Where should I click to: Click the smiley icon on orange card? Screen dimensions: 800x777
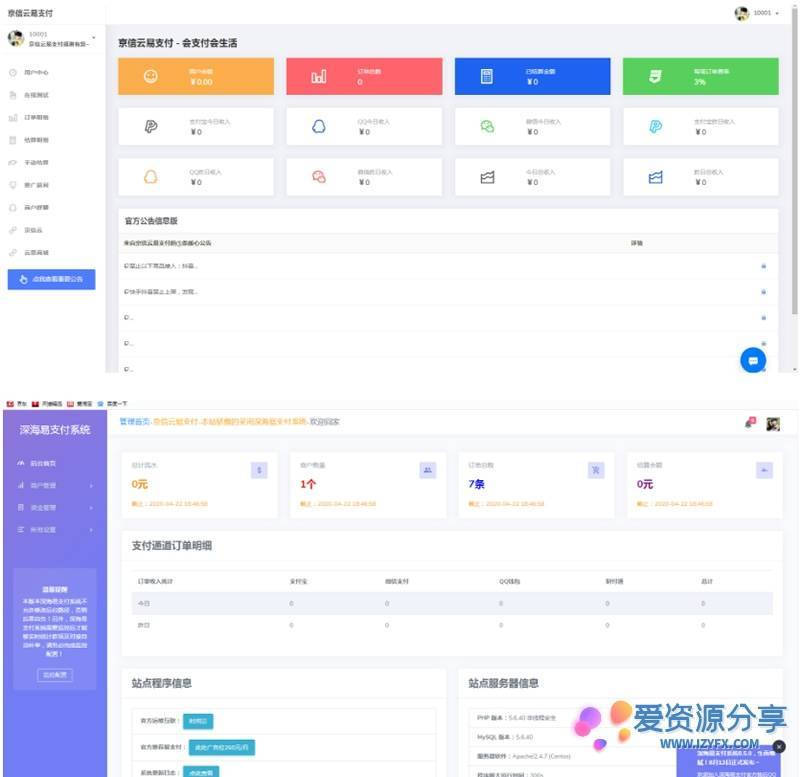(x=150, y=76)
